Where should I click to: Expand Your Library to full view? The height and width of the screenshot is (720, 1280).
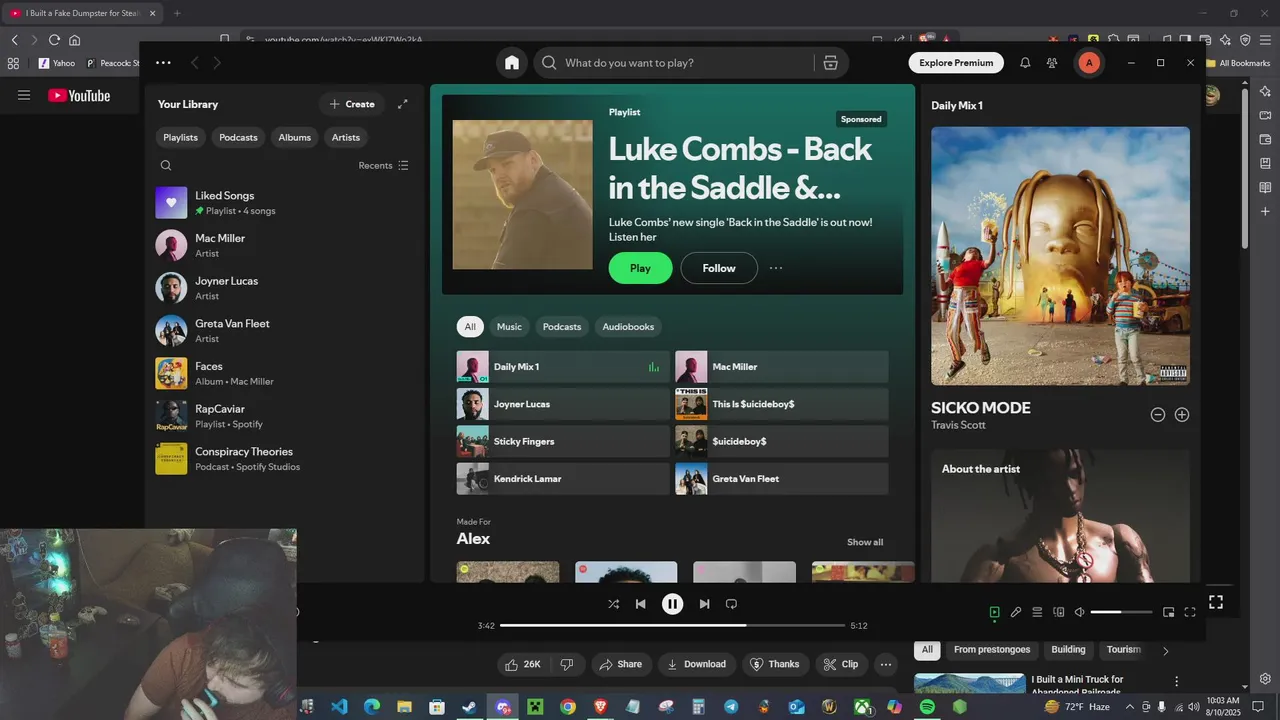403,104
